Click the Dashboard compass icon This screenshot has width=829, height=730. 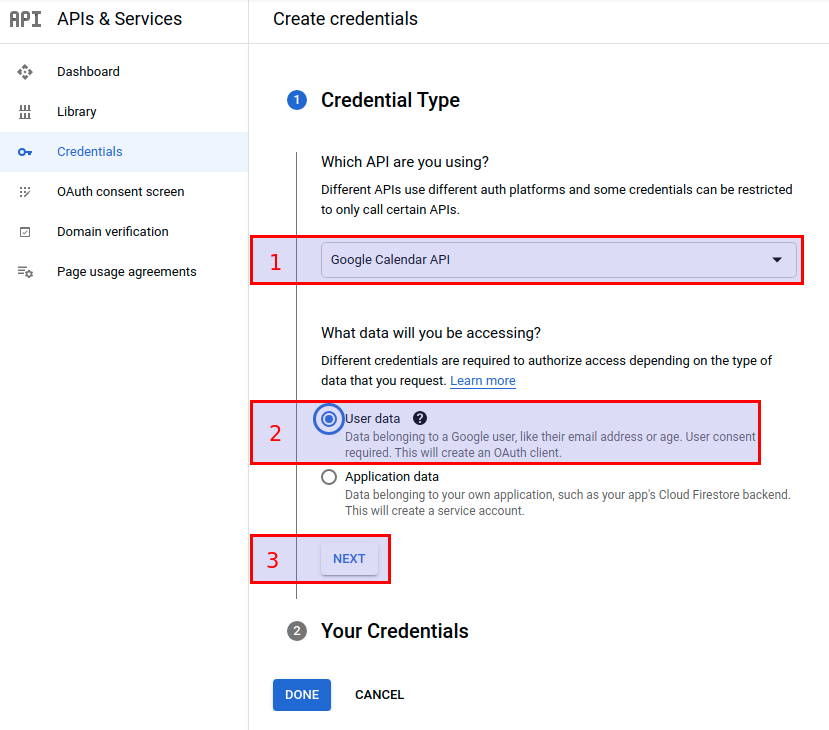click(x=24, y=71)
